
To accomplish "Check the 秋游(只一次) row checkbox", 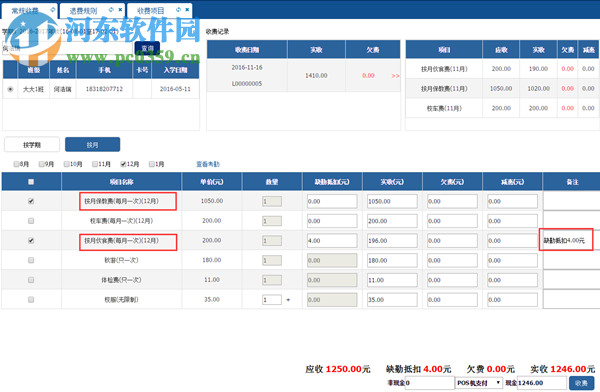I will coord(31,260).
